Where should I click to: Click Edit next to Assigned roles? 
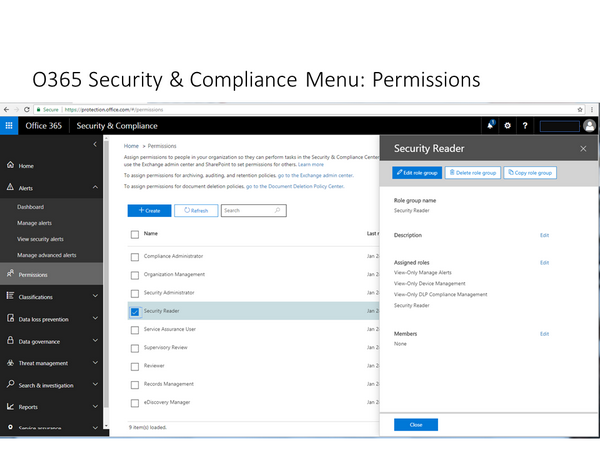pyautogui.click(x=545, y=262)
